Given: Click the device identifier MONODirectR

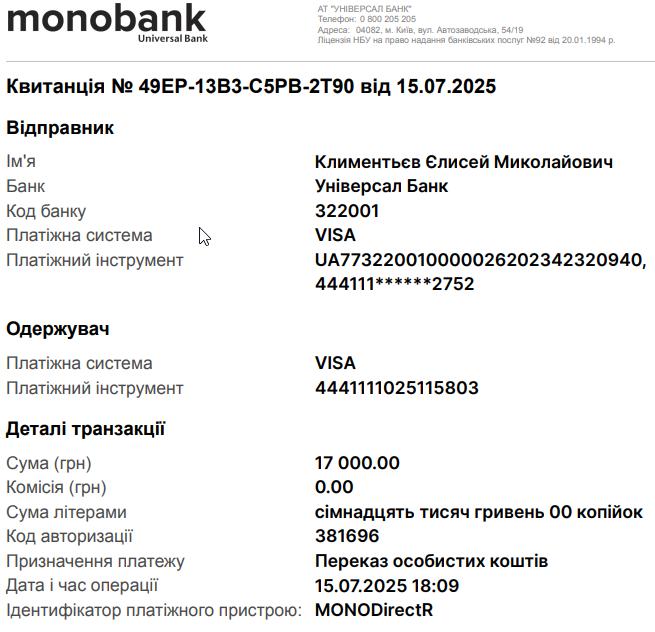Looking at the screenshot, I should point(374,610).
